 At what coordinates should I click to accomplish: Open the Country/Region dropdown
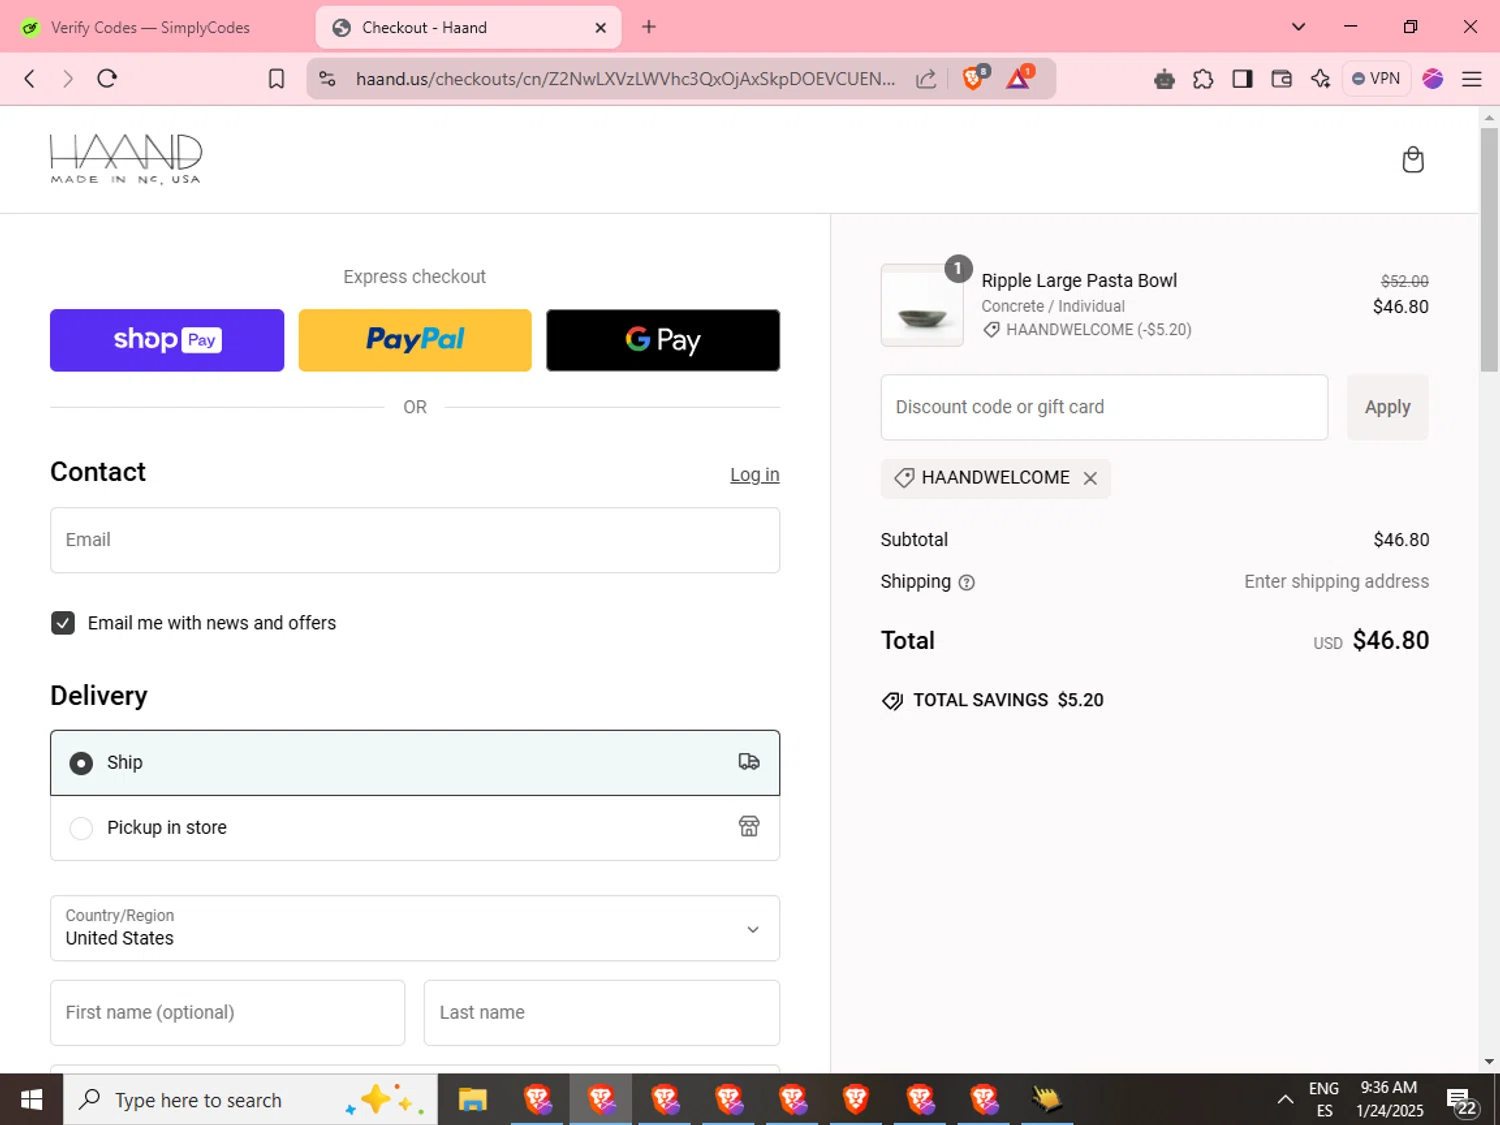[415, 928]
